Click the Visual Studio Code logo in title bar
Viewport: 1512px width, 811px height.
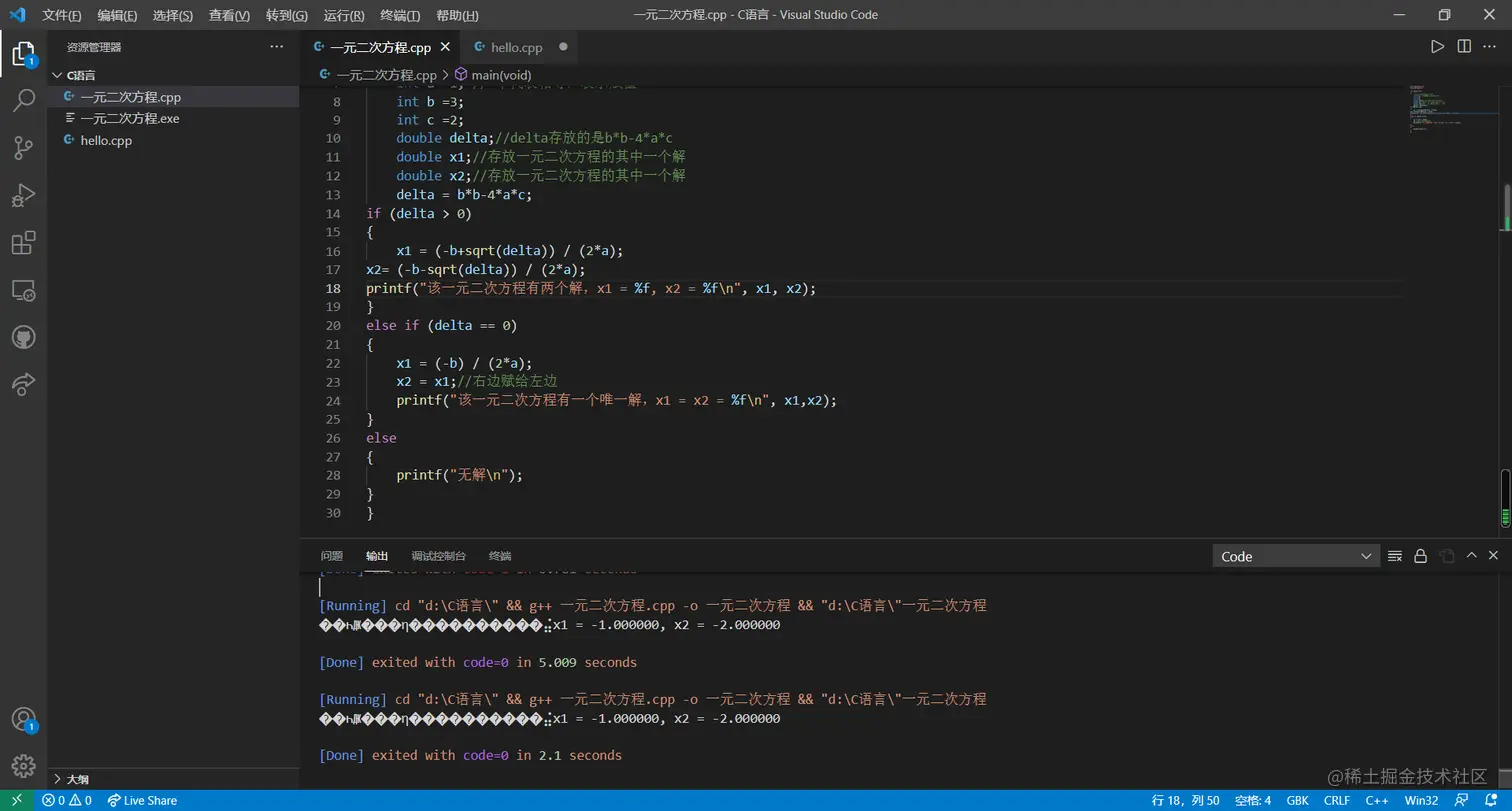tap(17, 15)
